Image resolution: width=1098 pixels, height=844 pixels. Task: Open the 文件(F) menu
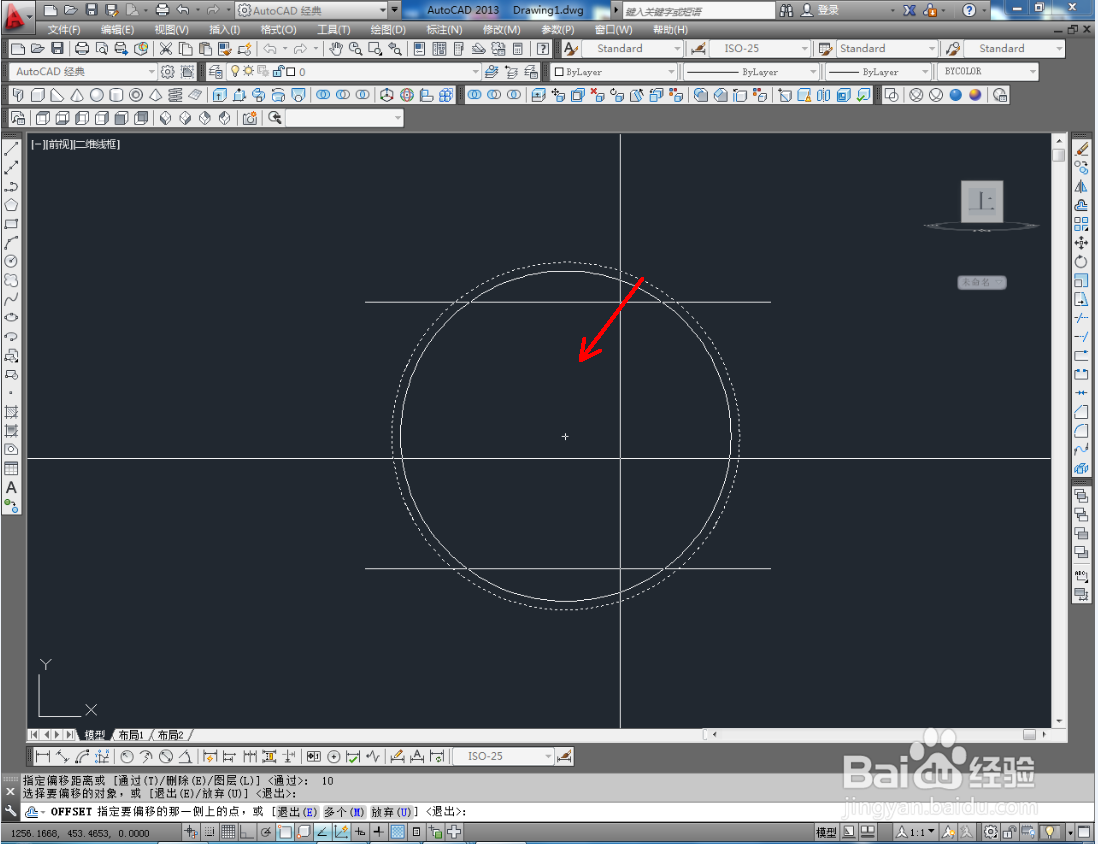click(64, 29)
